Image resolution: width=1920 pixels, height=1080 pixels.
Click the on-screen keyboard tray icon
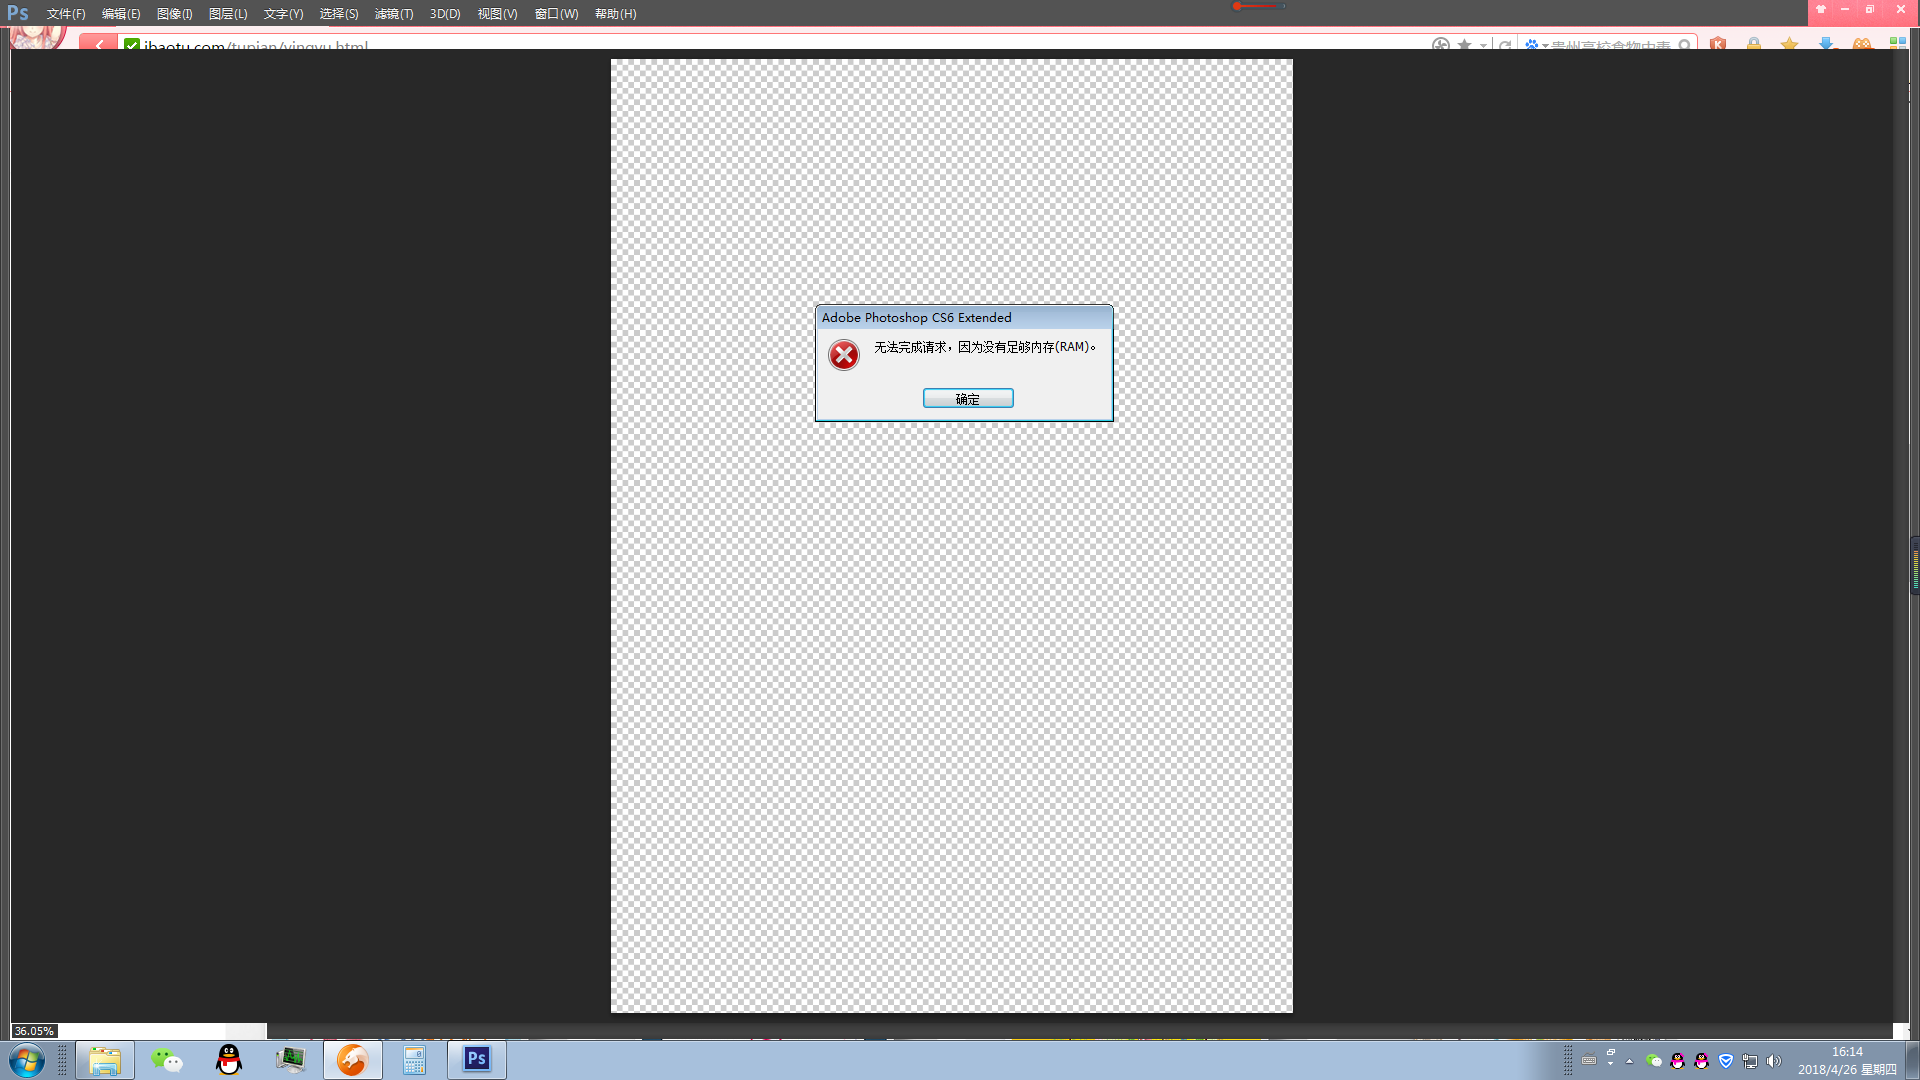(1589, 1060)
